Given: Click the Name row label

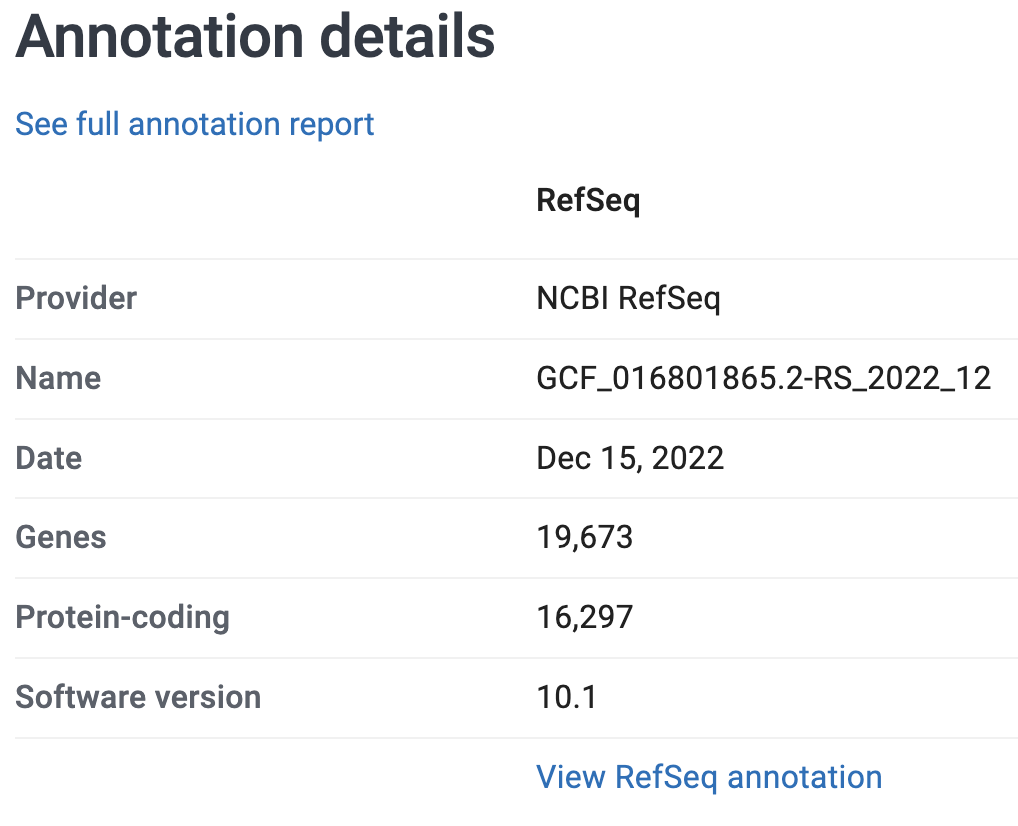Looking at the screenshot, I should pos(58,378).
